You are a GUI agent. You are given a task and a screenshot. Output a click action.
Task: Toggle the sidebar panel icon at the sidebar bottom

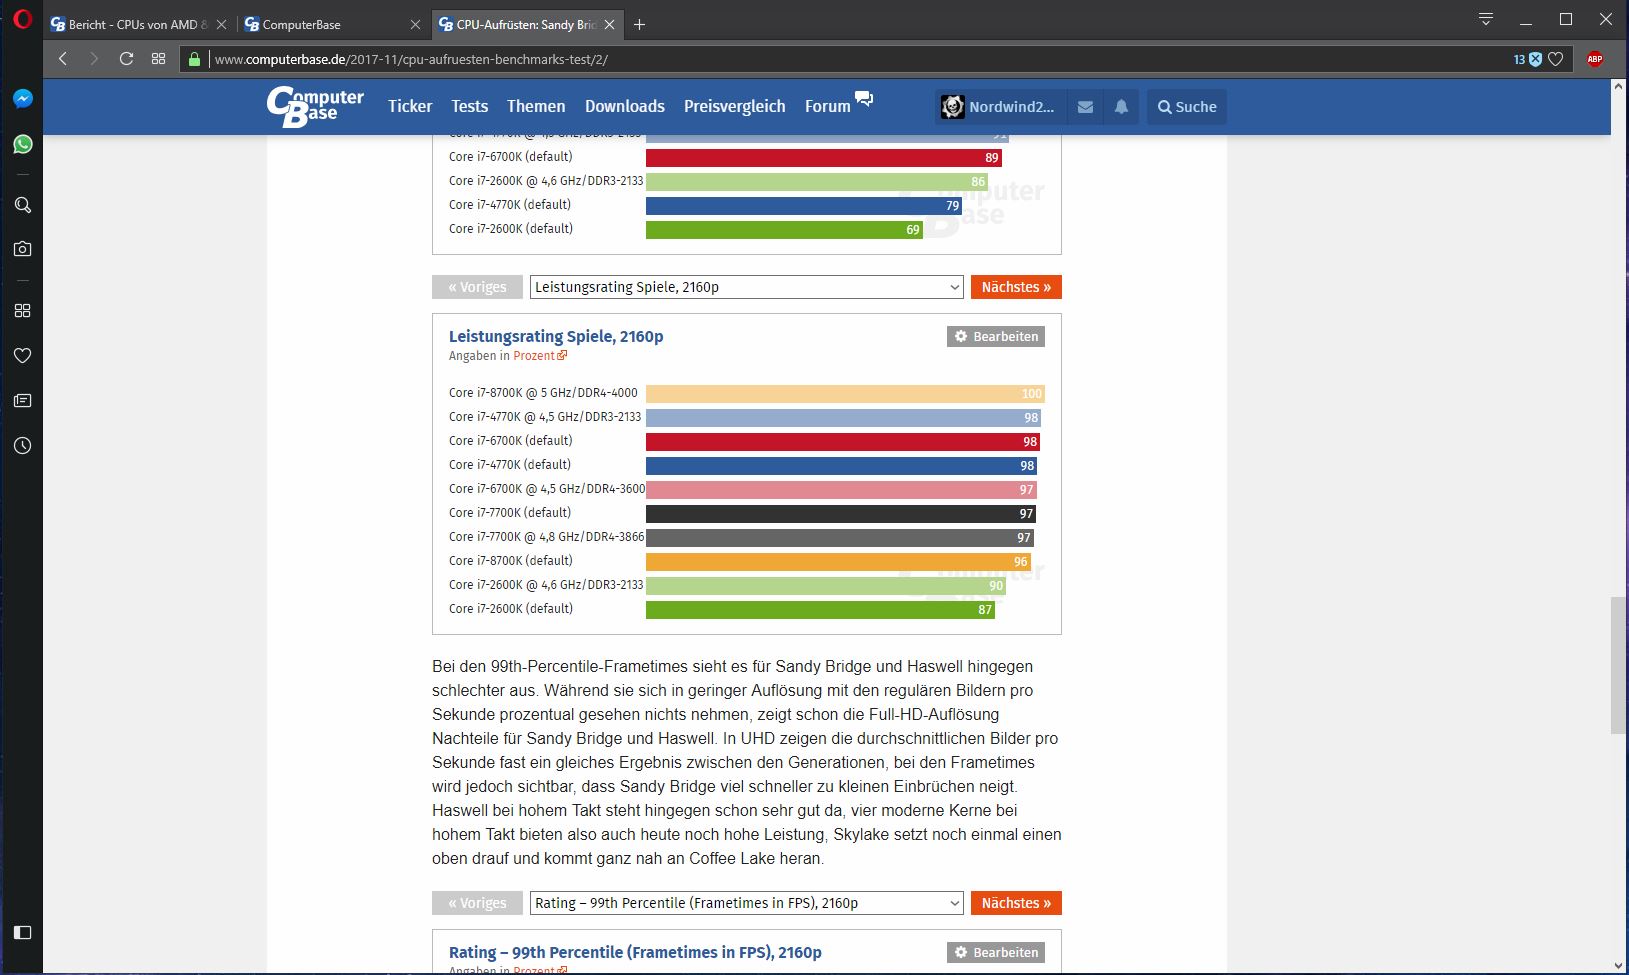[x=22, y=933]
